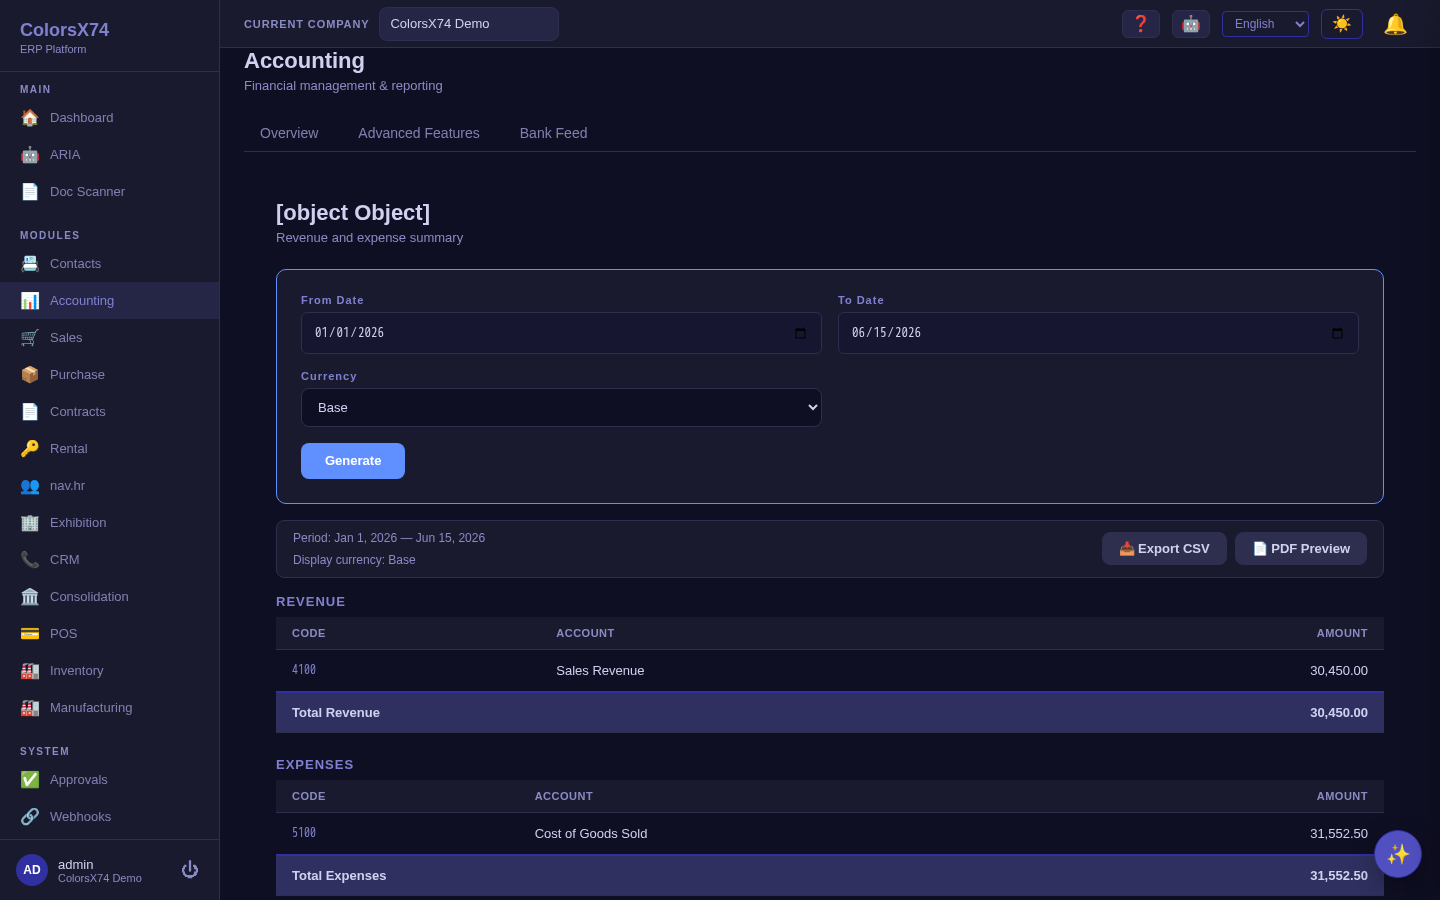The image size is (1440, 900).
Task: Open the sparkle AI floating button
Action: tap(1398, 854)
